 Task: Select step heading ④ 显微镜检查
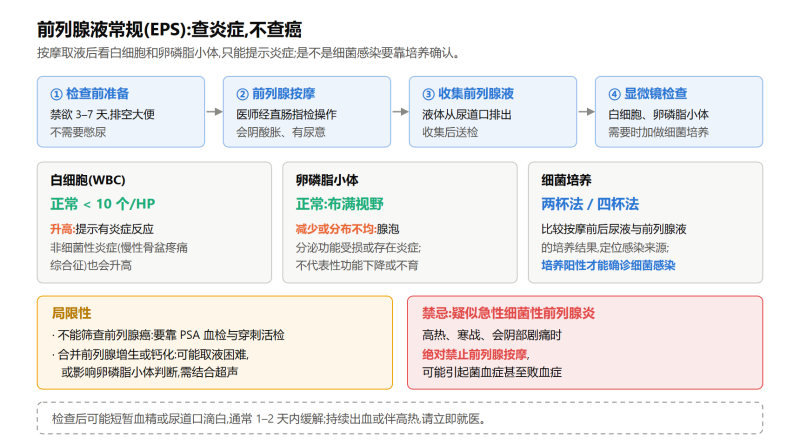[x=647, y=94]
